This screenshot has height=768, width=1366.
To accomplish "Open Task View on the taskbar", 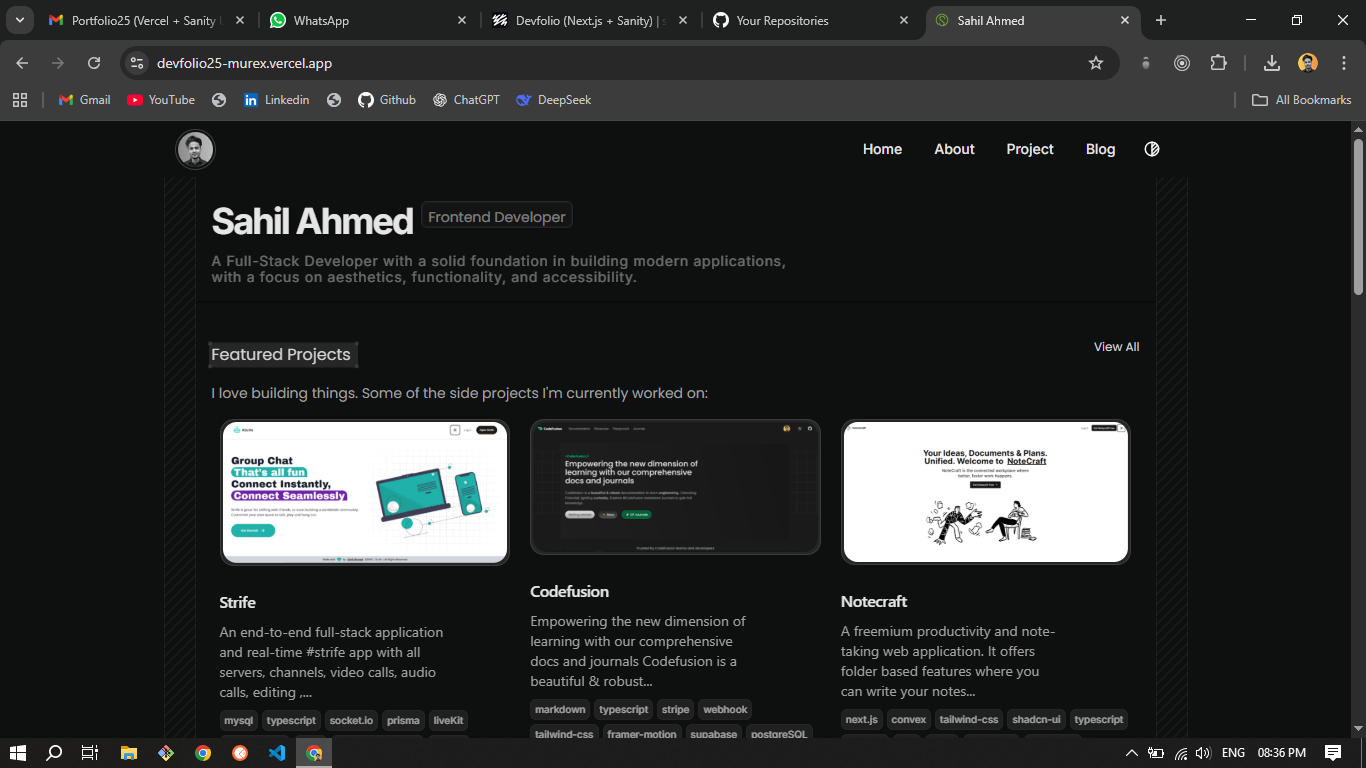I will tap(90, 753).
